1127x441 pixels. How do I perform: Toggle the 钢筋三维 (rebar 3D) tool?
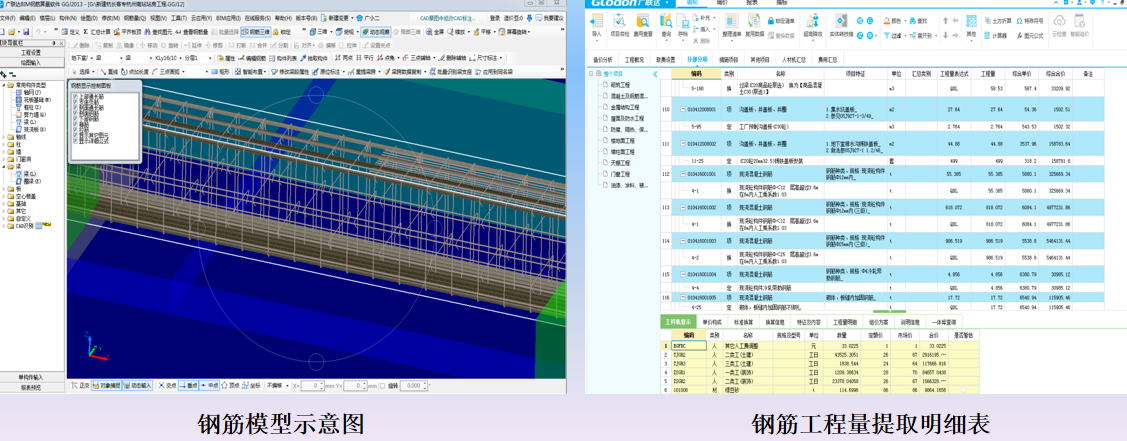(x=255, y=32)
